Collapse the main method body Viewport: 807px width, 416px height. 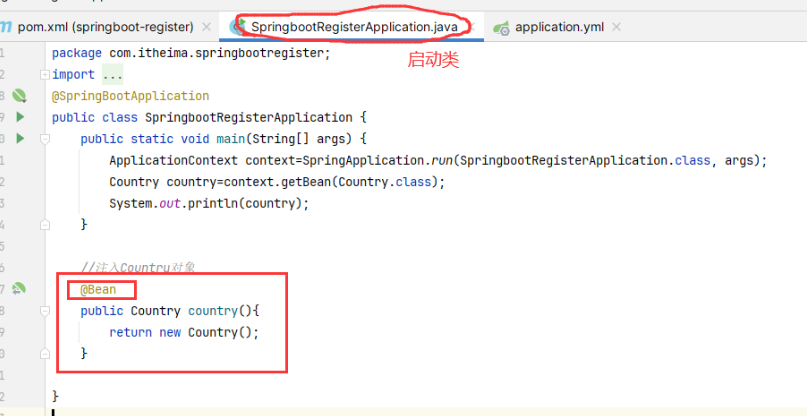tap(45, 139)
